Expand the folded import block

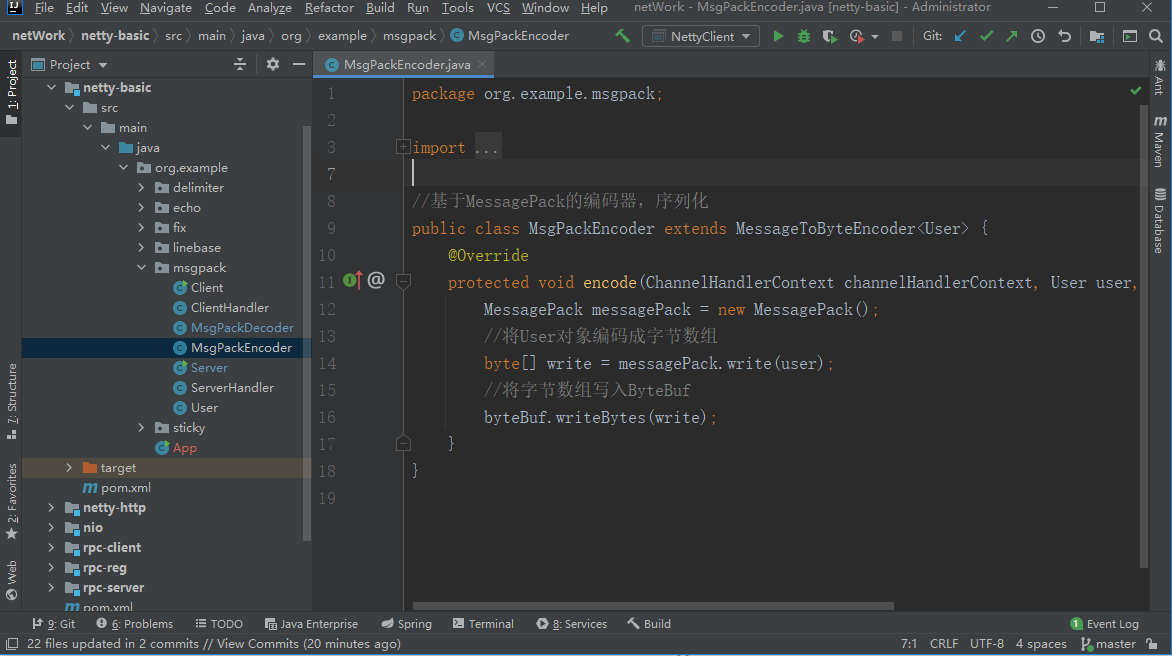pos(403,147)
